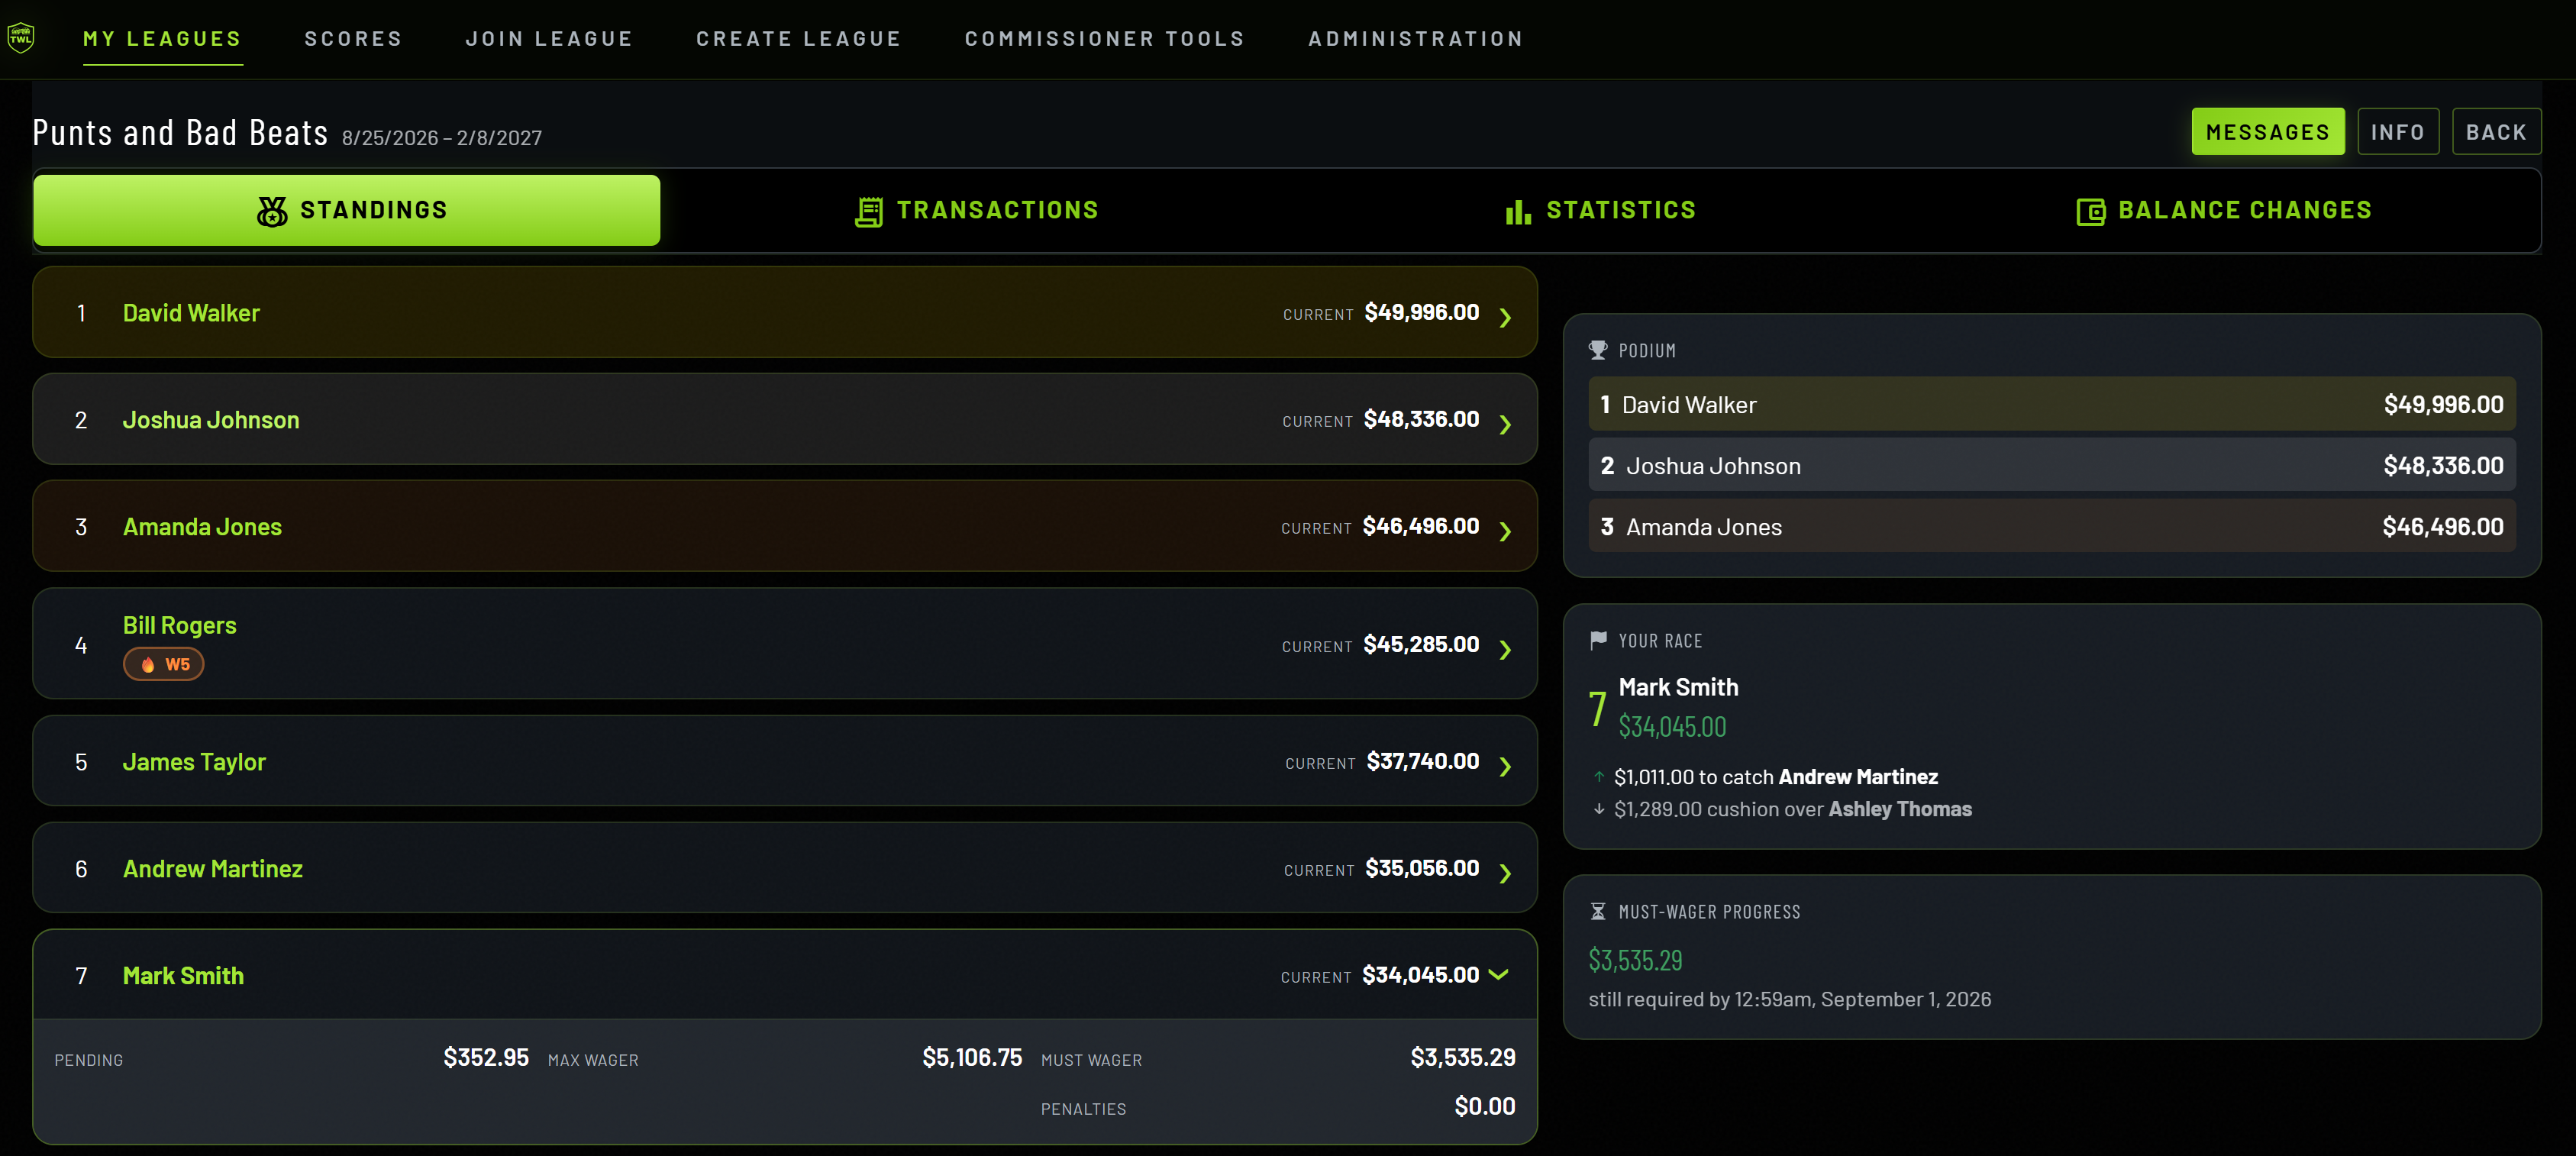Expand Bill Rogers' standings row chevron

pos(1505,650)
